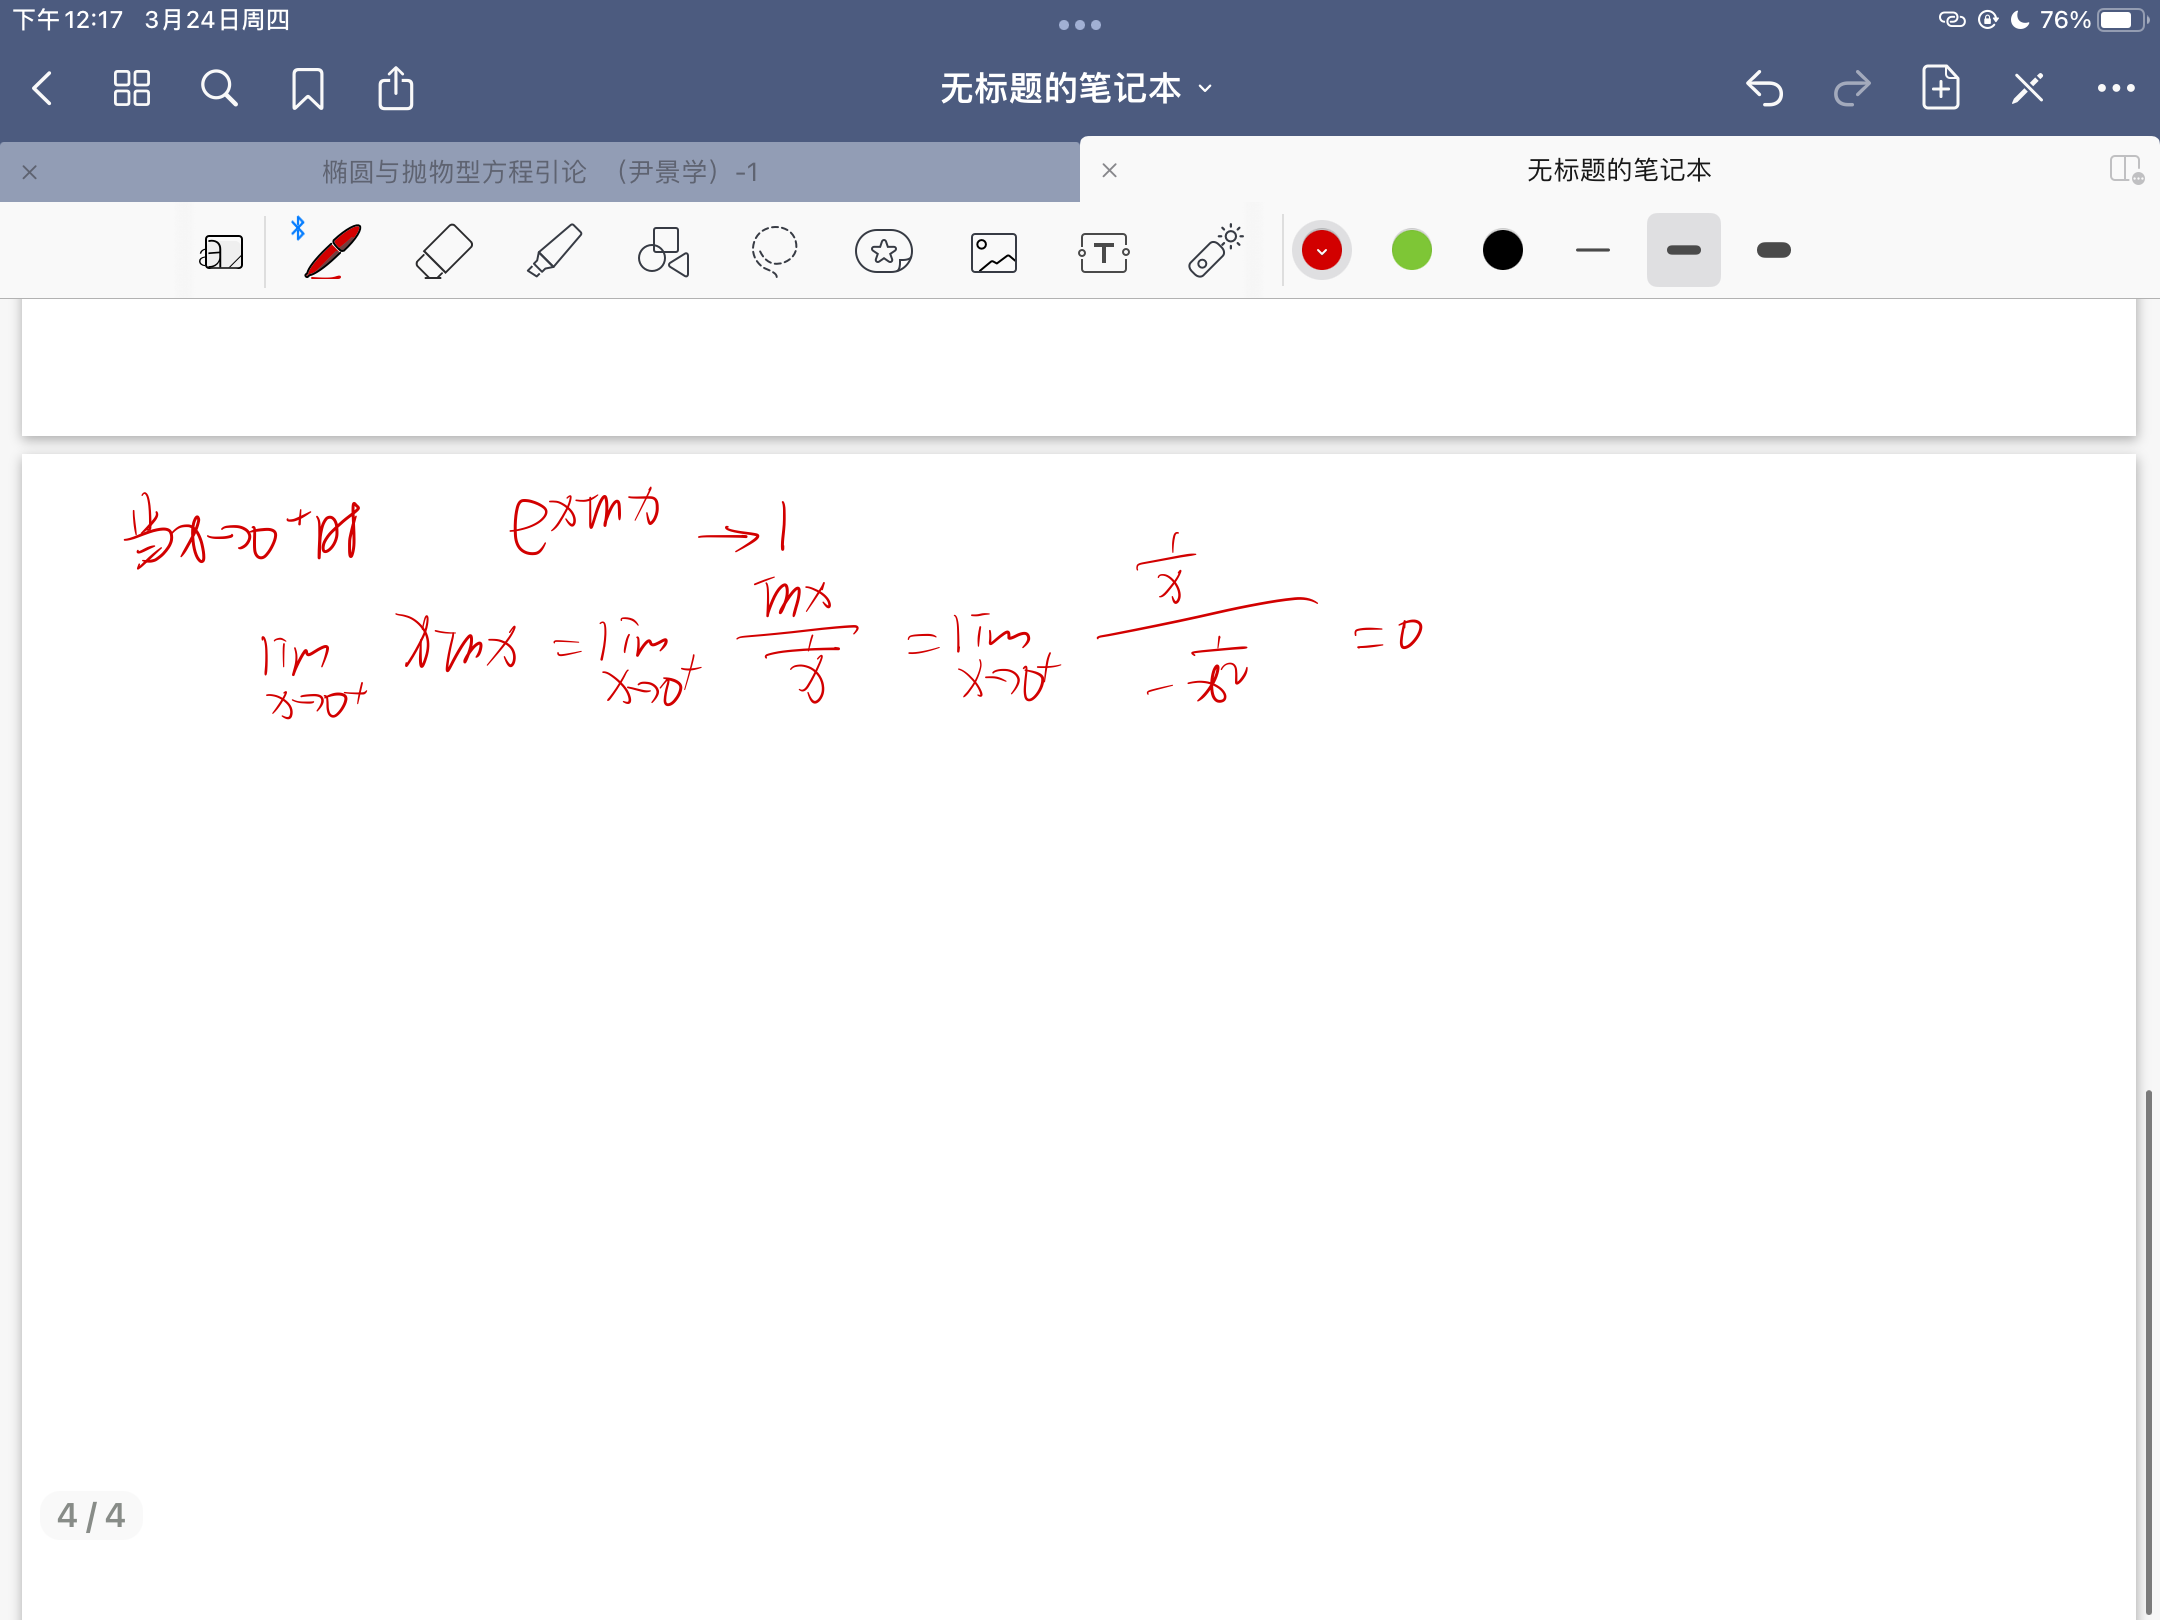Select the Highlighter tool

click(x=554, y=251)
